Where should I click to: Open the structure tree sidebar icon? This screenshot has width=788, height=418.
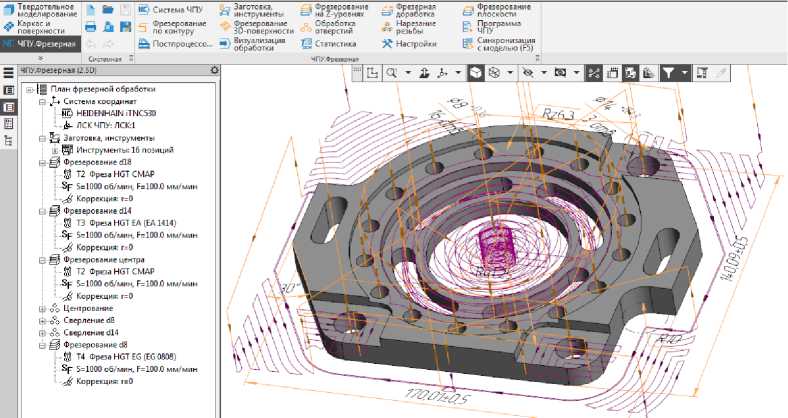coord(9,140)
